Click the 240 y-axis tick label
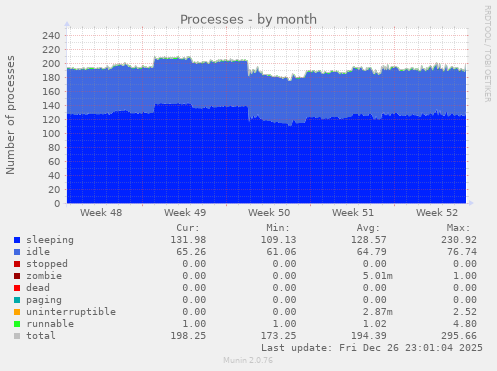 pos(51,36)
